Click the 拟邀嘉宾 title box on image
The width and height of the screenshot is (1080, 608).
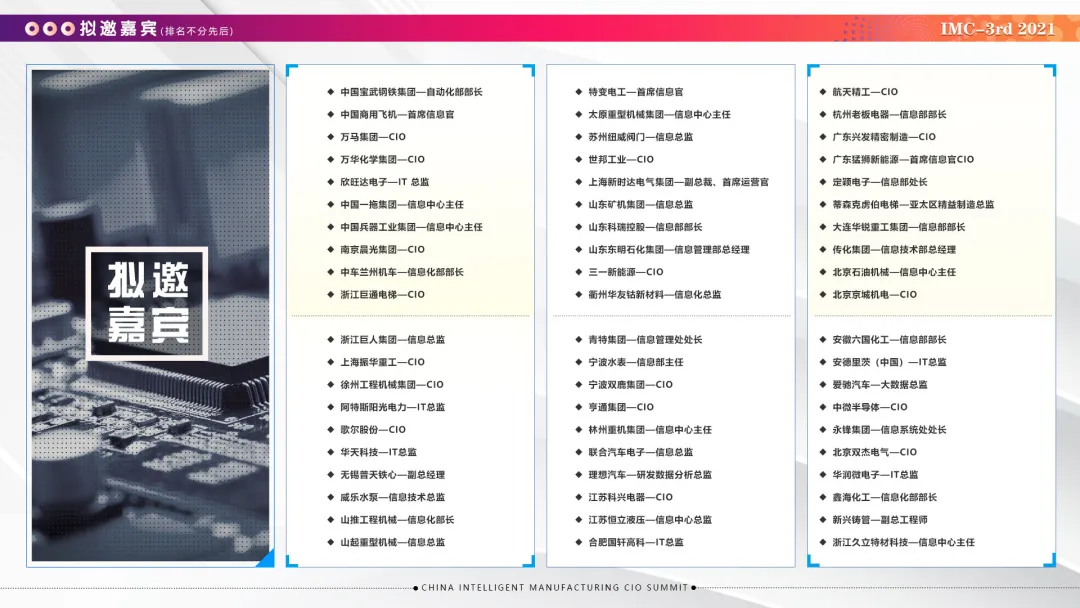[147, 304]
